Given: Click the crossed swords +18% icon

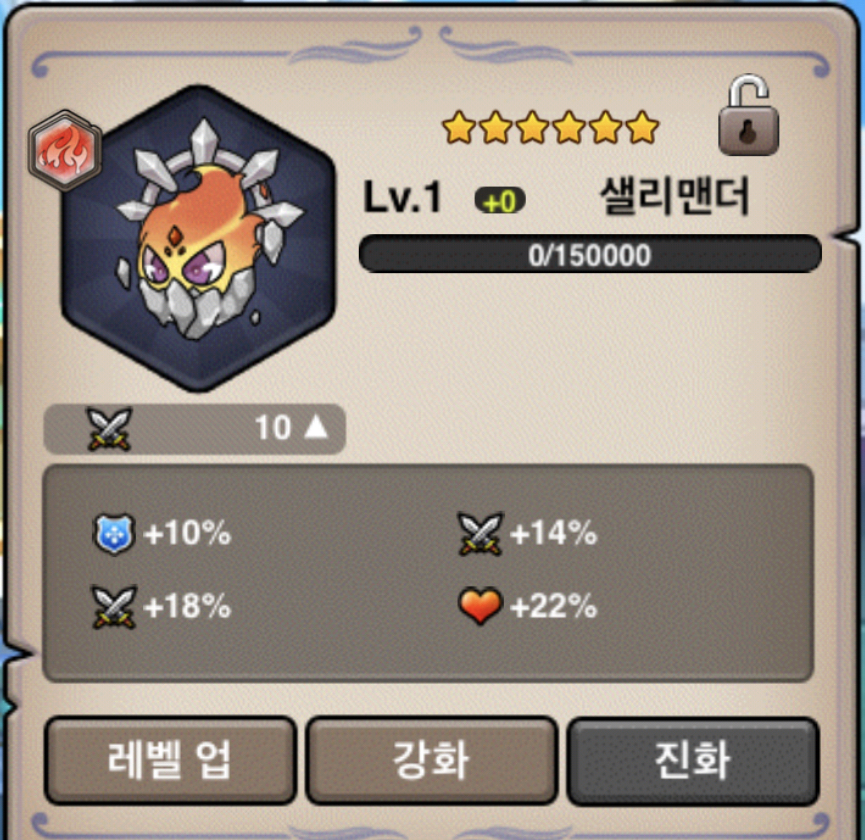Looking at the screenshot, I should (114, 607).
